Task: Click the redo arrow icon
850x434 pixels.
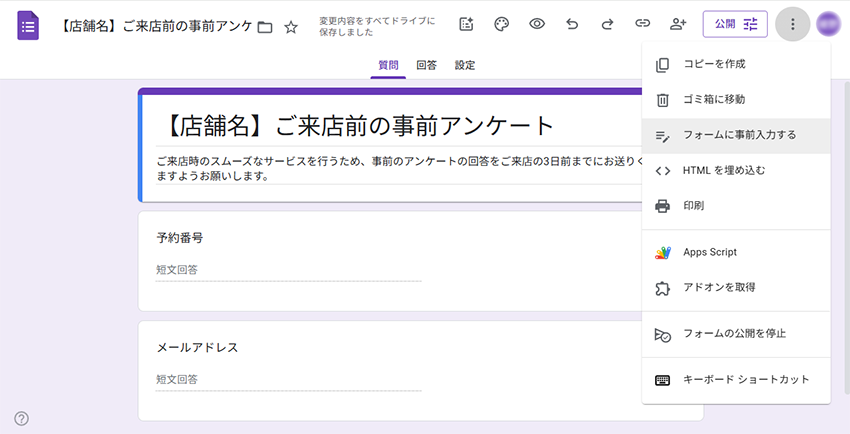Action: [607, 24]
